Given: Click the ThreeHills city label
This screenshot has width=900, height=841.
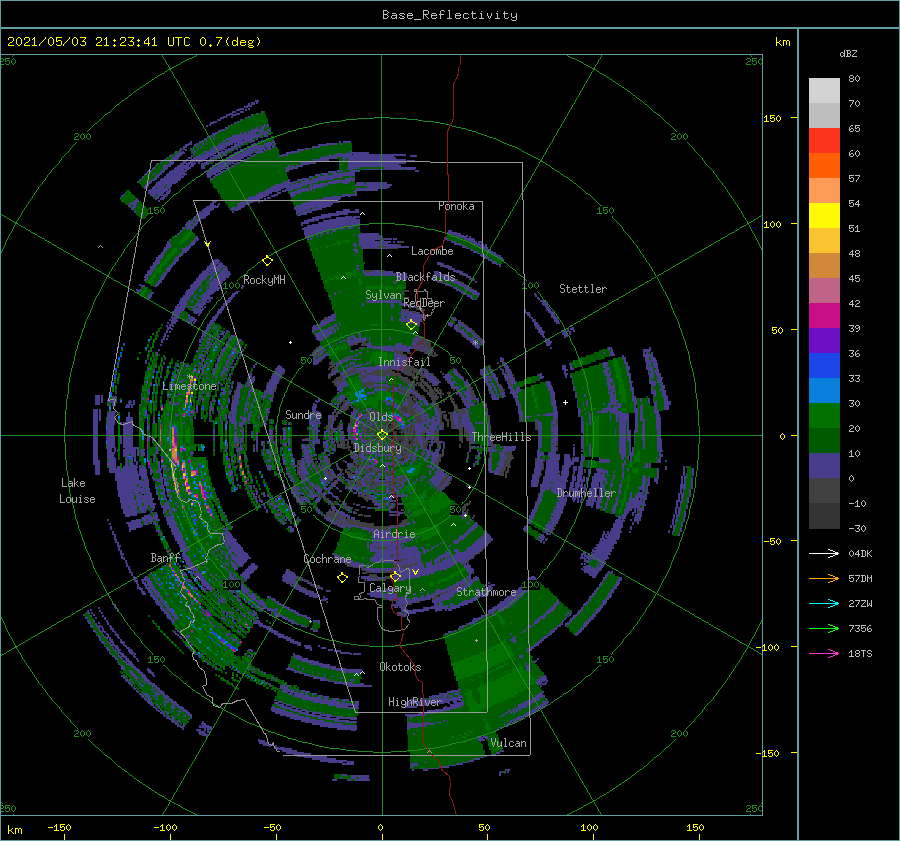Looking at the screenshot, I should coord(502,437).
